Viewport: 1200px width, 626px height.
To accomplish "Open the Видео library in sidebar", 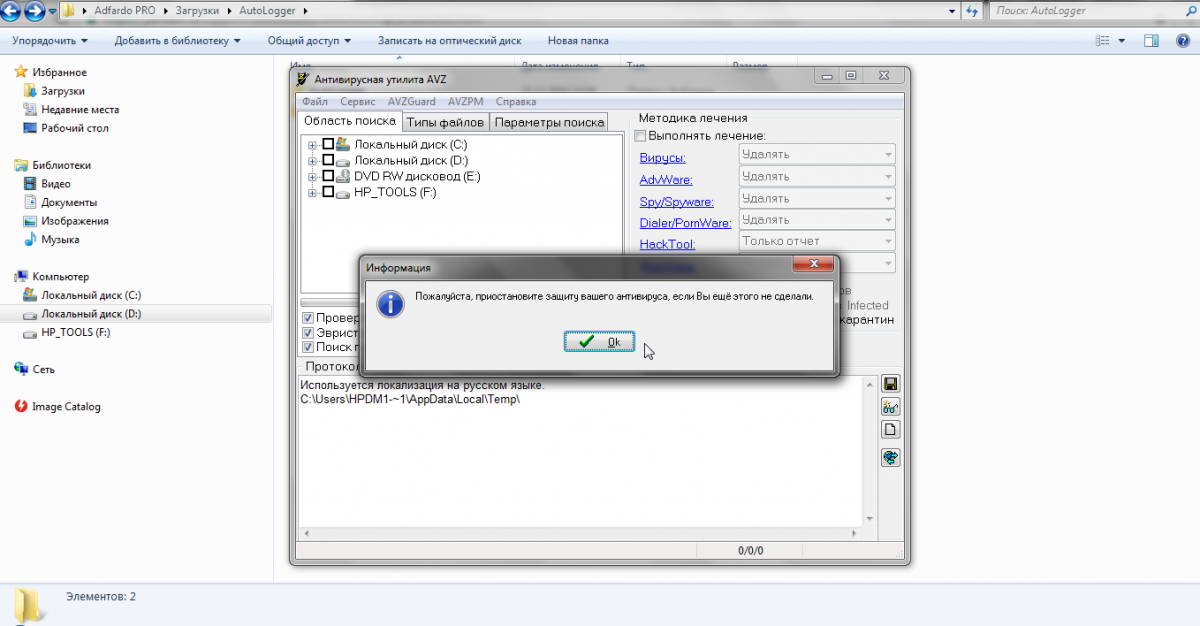I will (x=48, y=184).
